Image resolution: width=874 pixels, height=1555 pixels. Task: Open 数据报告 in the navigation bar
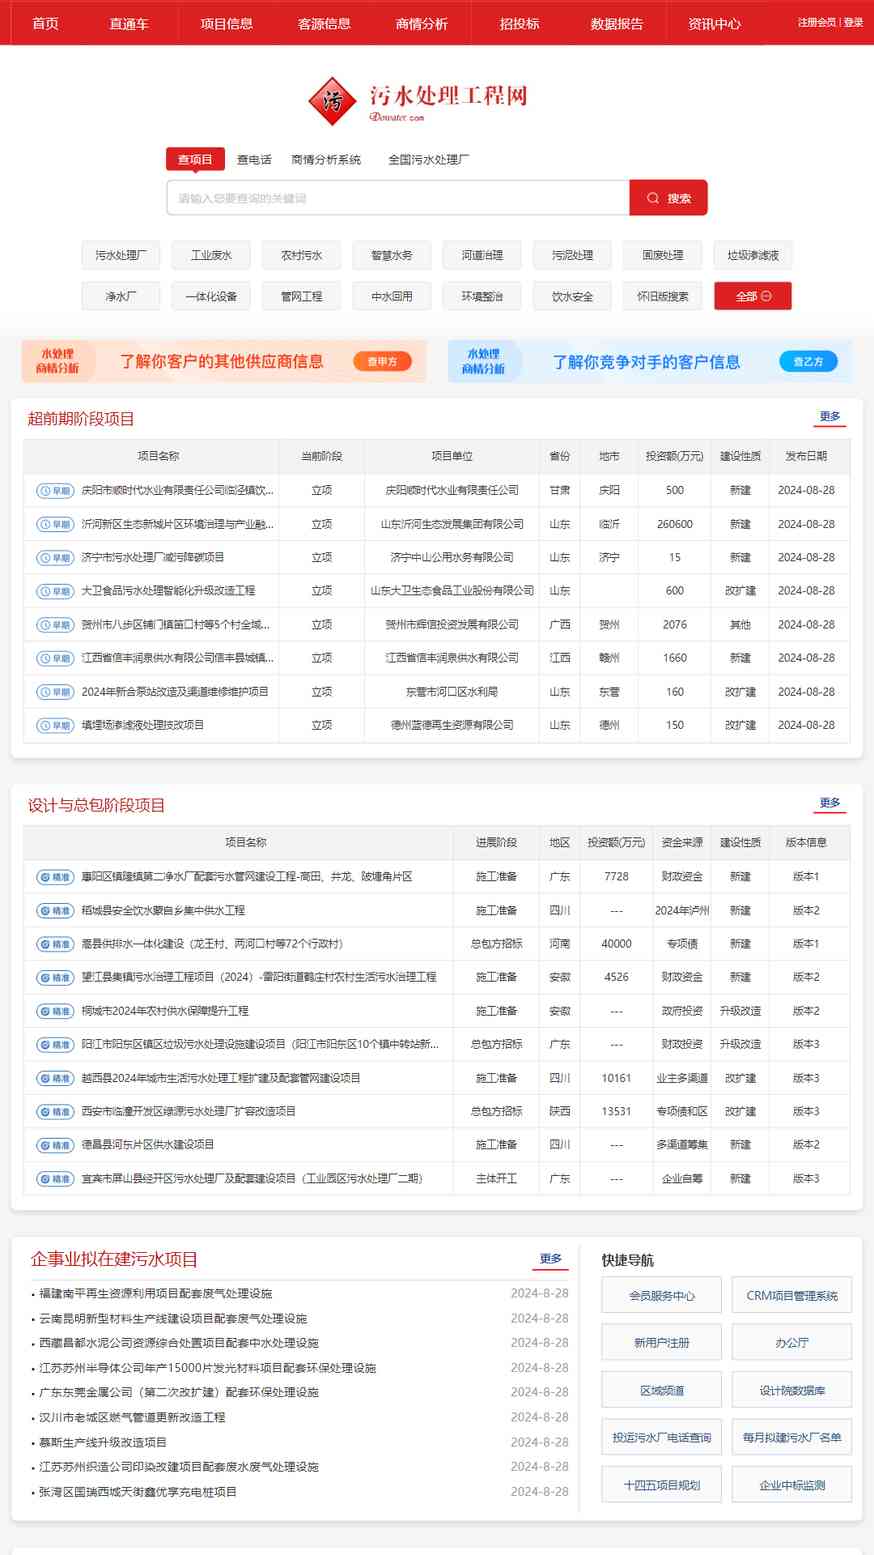pyautogui.click(x=617, y=23)
